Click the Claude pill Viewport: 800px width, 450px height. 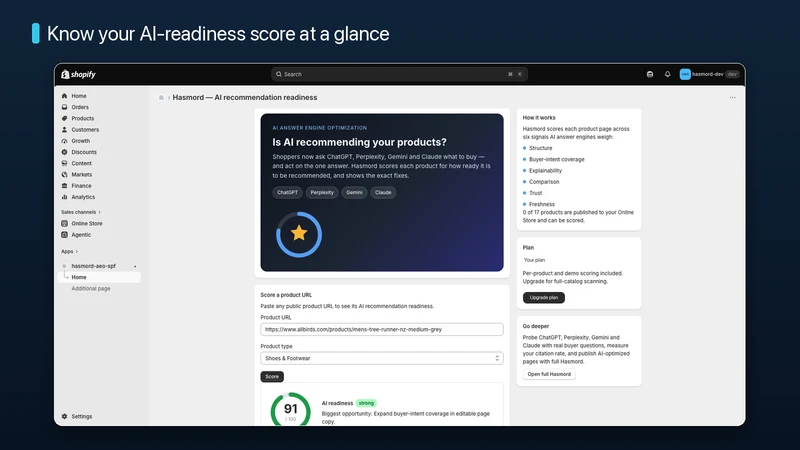383,192
